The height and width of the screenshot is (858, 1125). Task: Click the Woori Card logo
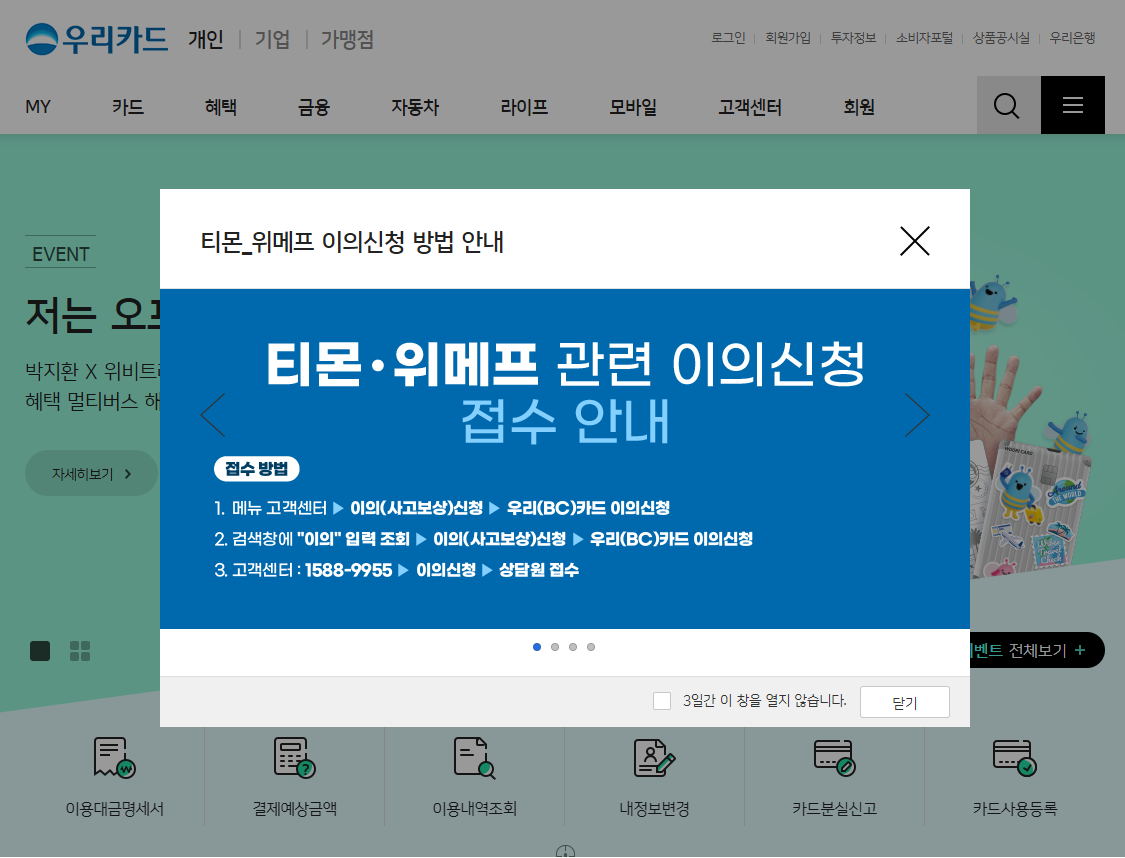tap(96, 39)
